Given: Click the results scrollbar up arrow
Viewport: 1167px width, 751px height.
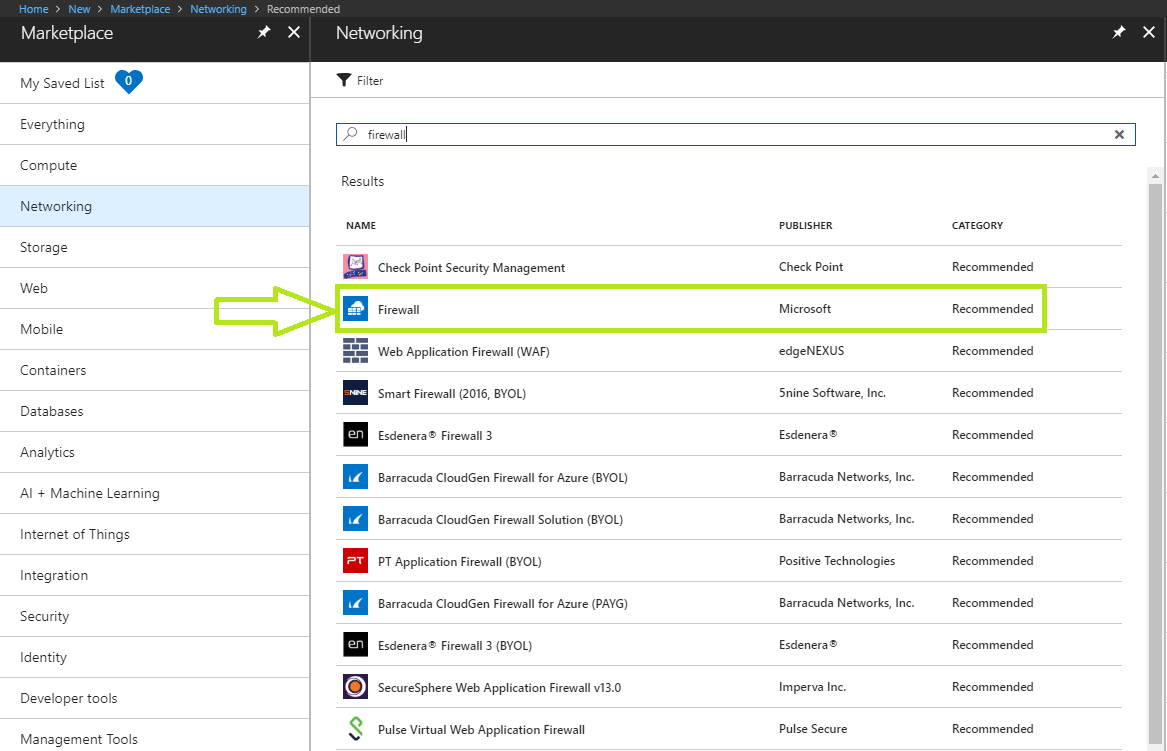Looking at the screenshot, I should pos(1155,176).
